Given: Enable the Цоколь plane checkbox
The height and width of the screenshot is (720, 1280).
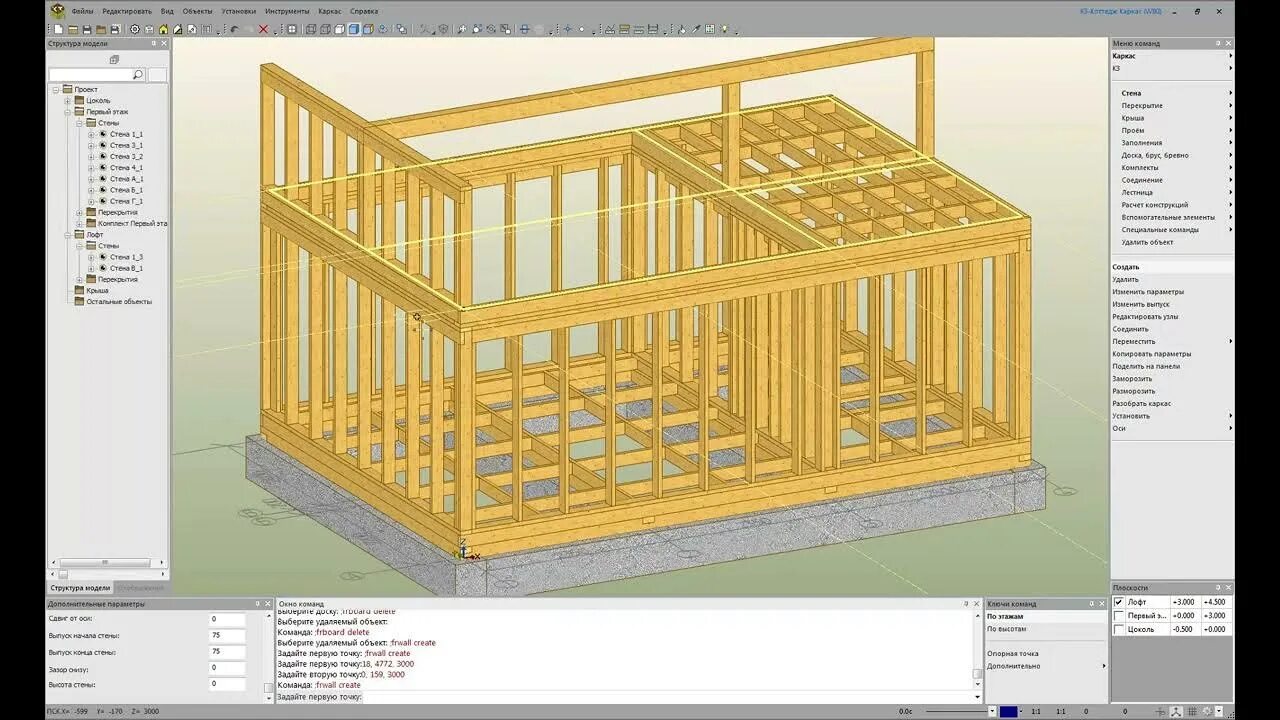Looking at the screenshot, I should 1120,628.
